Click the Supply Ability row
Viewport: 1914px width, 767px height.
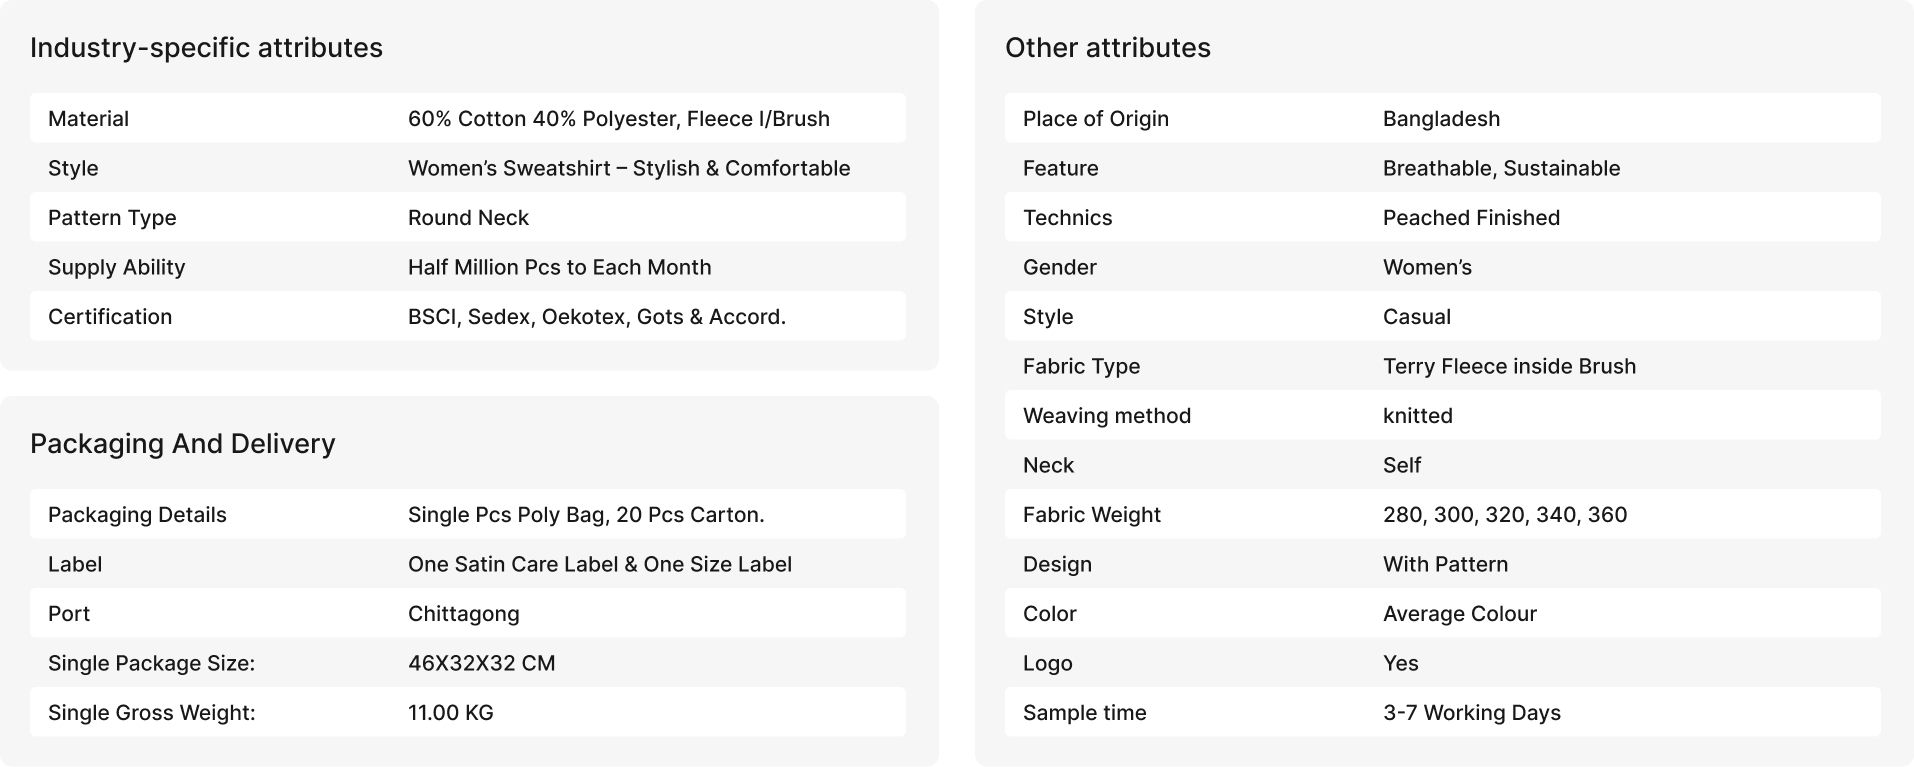tap(468, 267)
